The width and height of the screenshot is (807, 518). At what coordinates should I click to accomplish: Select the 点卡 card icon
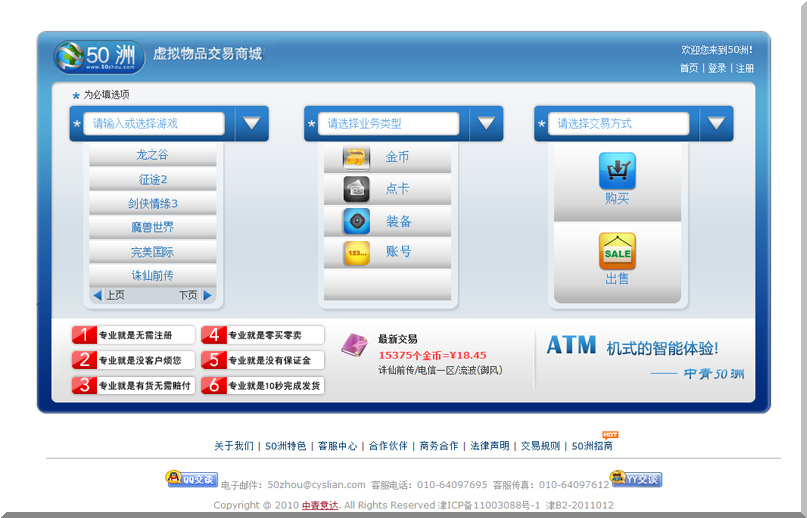click(357, 189)
